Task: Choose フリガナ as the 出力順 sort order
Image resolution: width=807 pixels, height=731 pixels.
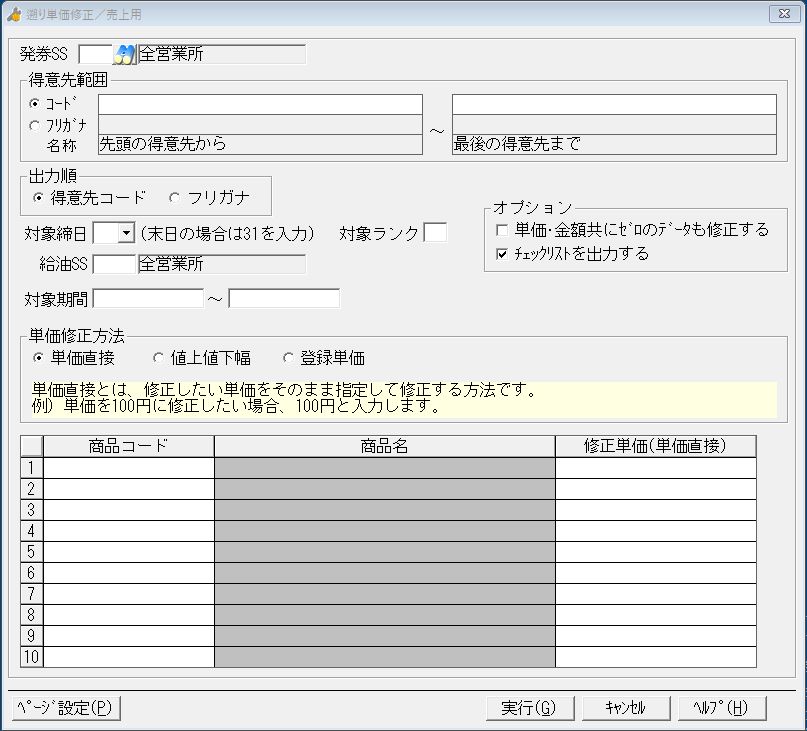Action: coord(174,197)
